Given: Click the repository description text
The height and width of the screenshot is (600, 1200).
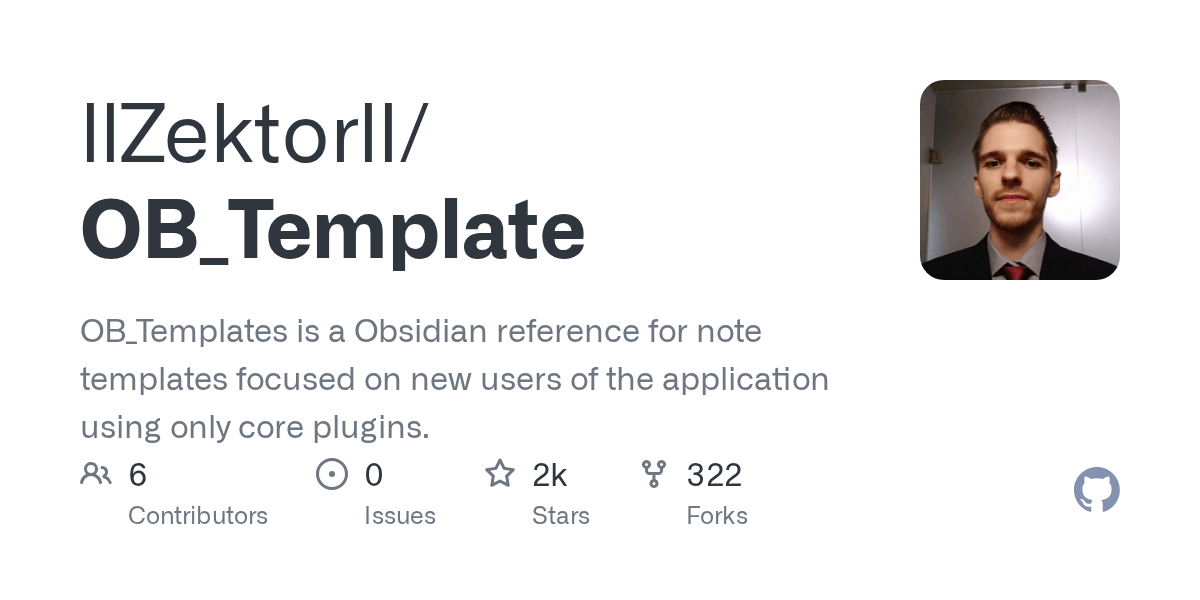Looking at the screenshot, I should 455,379.
